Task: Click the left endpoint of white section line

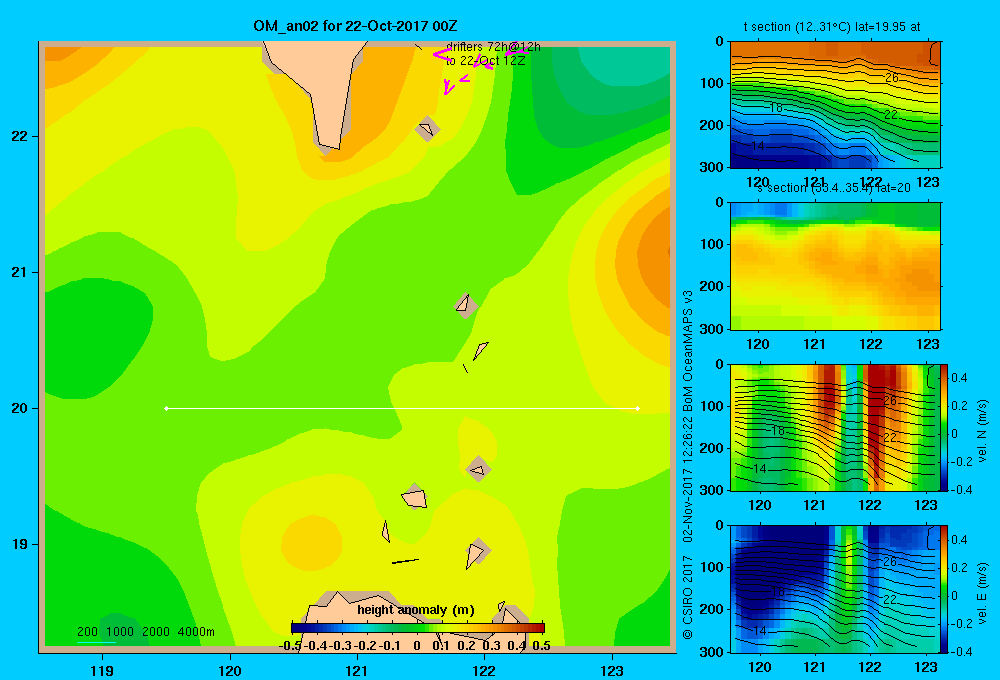Action: click(x=166, y=408)
